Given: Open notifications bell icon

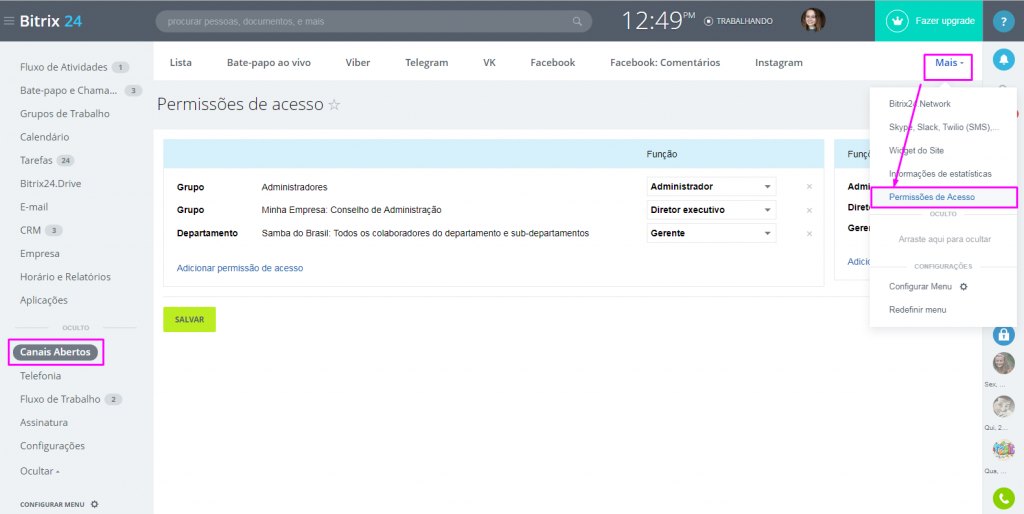Looking at the screenshot, I should (x=1004, y=60).
